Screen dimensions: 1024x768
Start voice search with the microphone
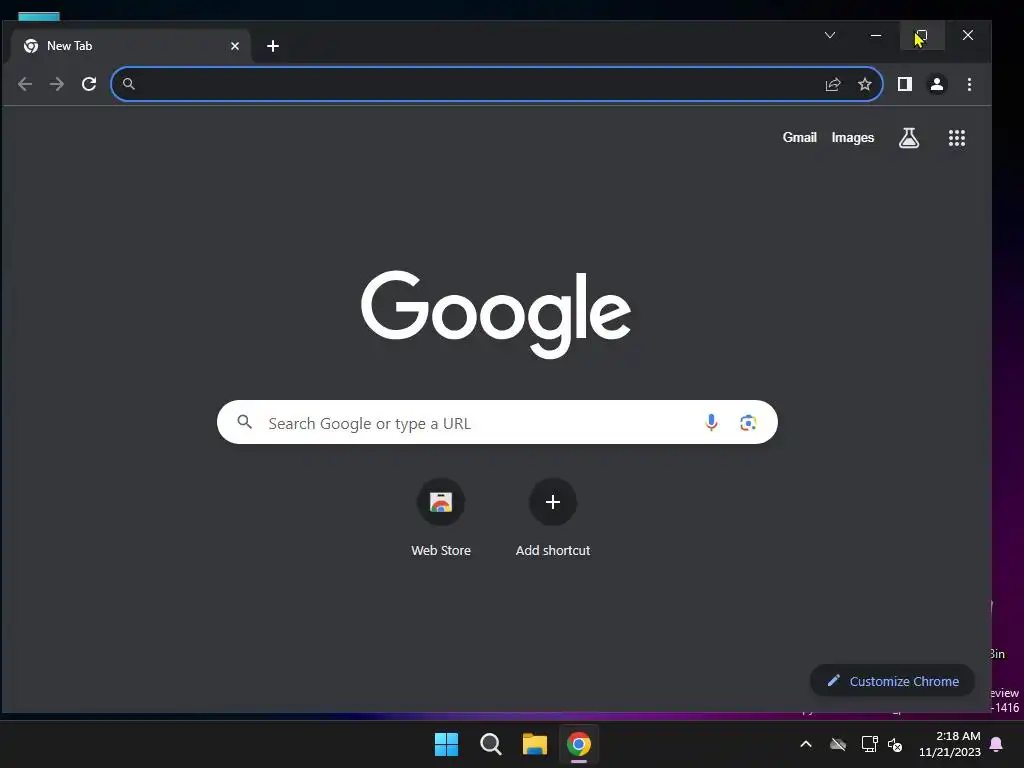coord(711,423)
